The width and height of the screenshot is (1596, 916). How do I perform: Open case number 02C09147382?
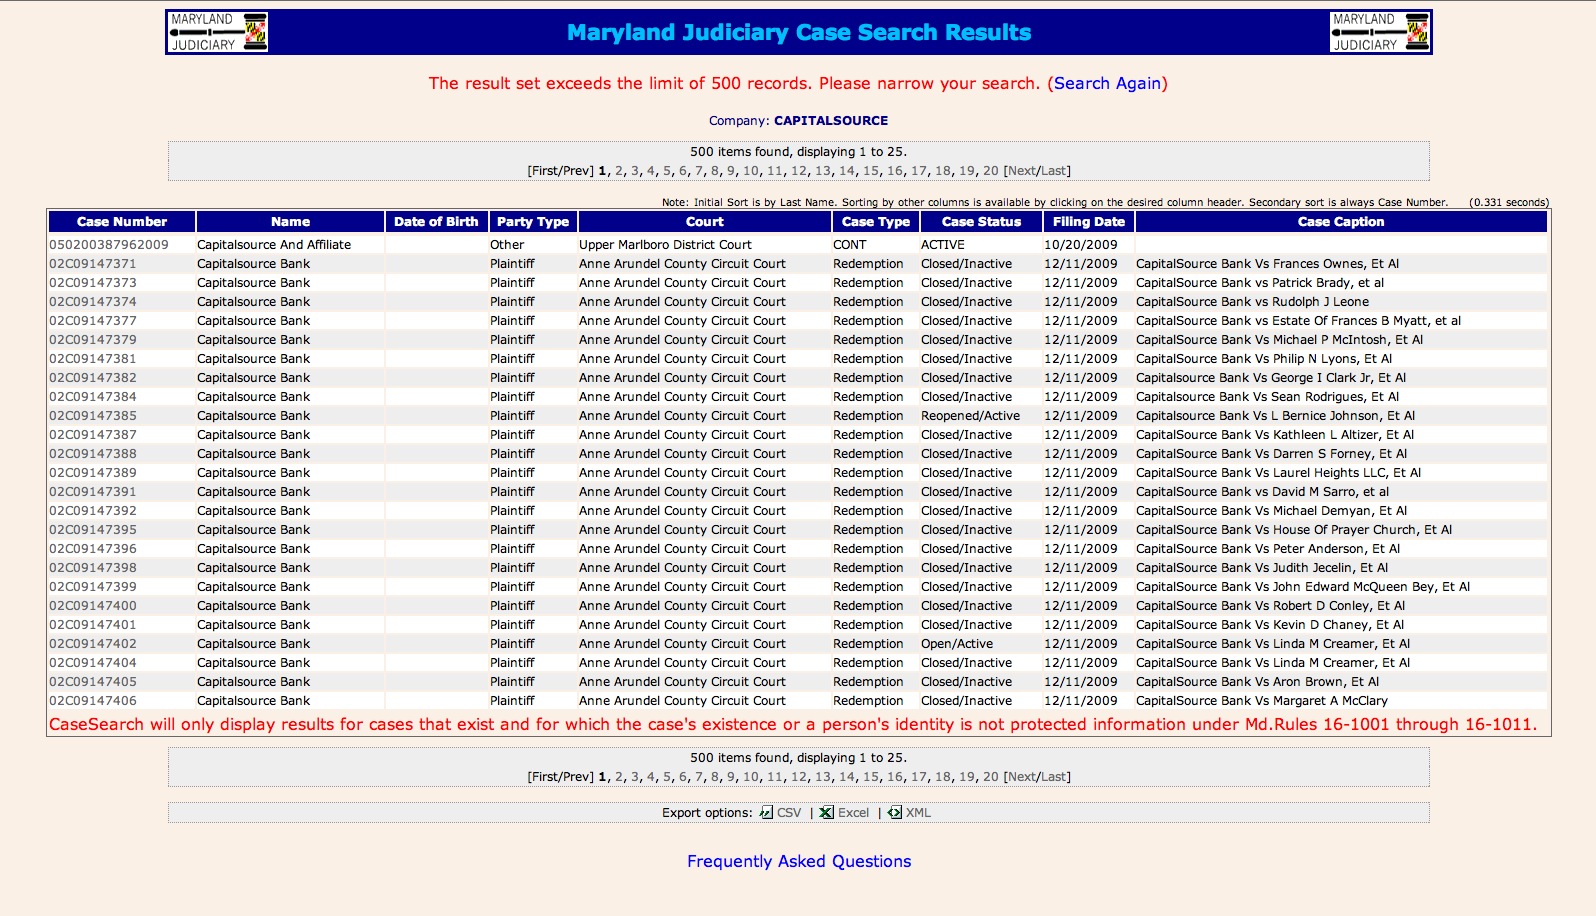pyautogui.click(x=93, y=378)
